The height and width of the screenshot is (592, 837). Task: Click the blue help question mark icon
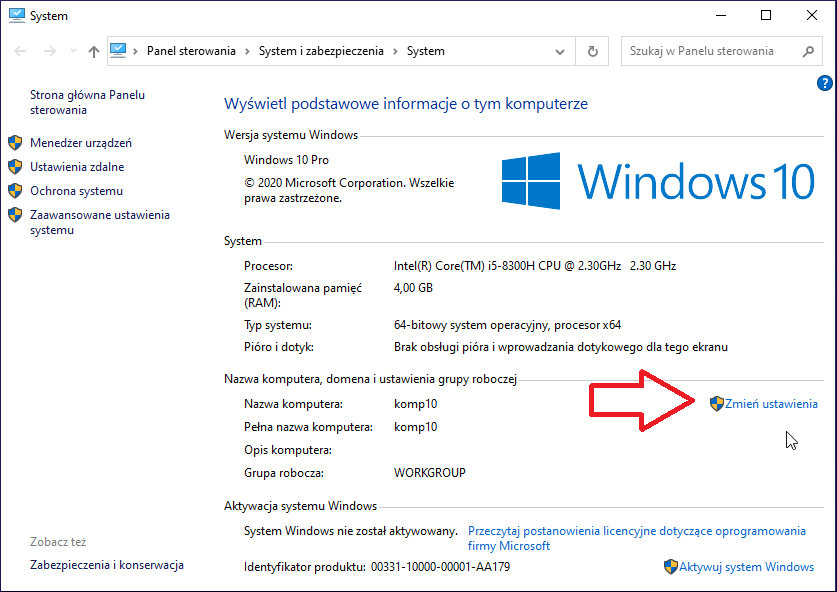(x=824, y=83)
